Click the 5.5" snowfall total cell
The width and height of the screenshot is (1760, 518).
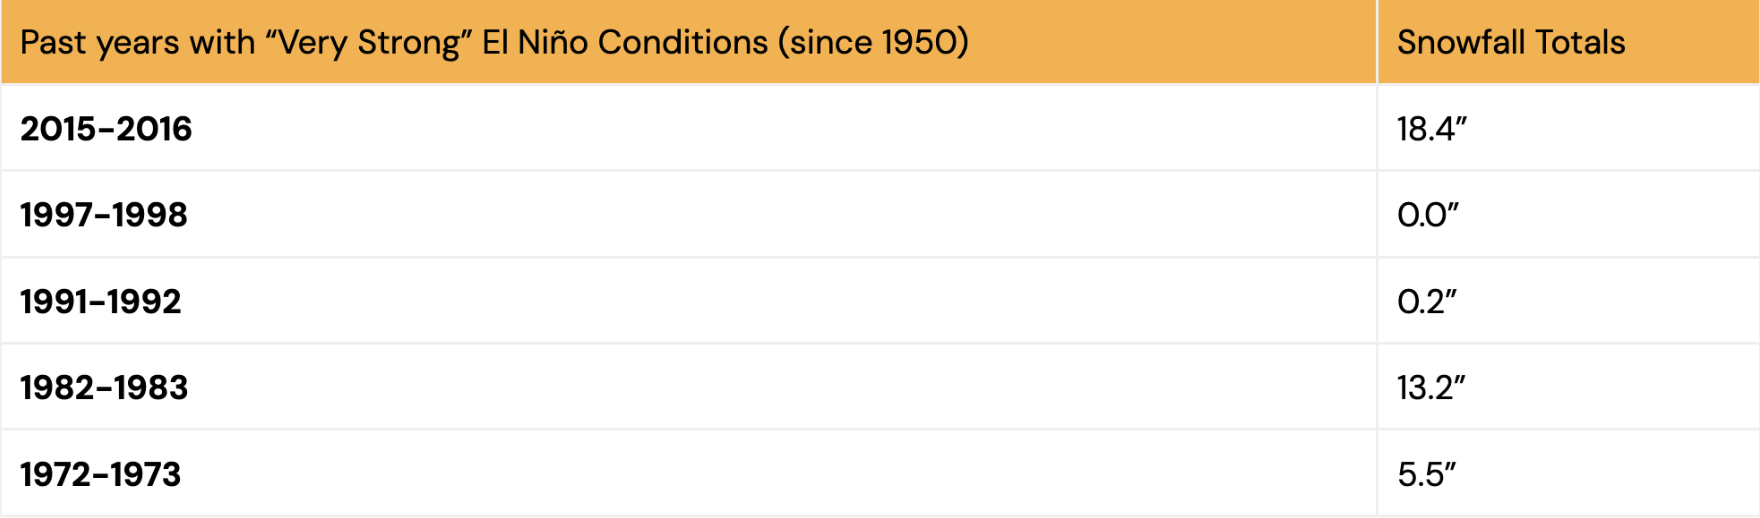(1427, 474)
